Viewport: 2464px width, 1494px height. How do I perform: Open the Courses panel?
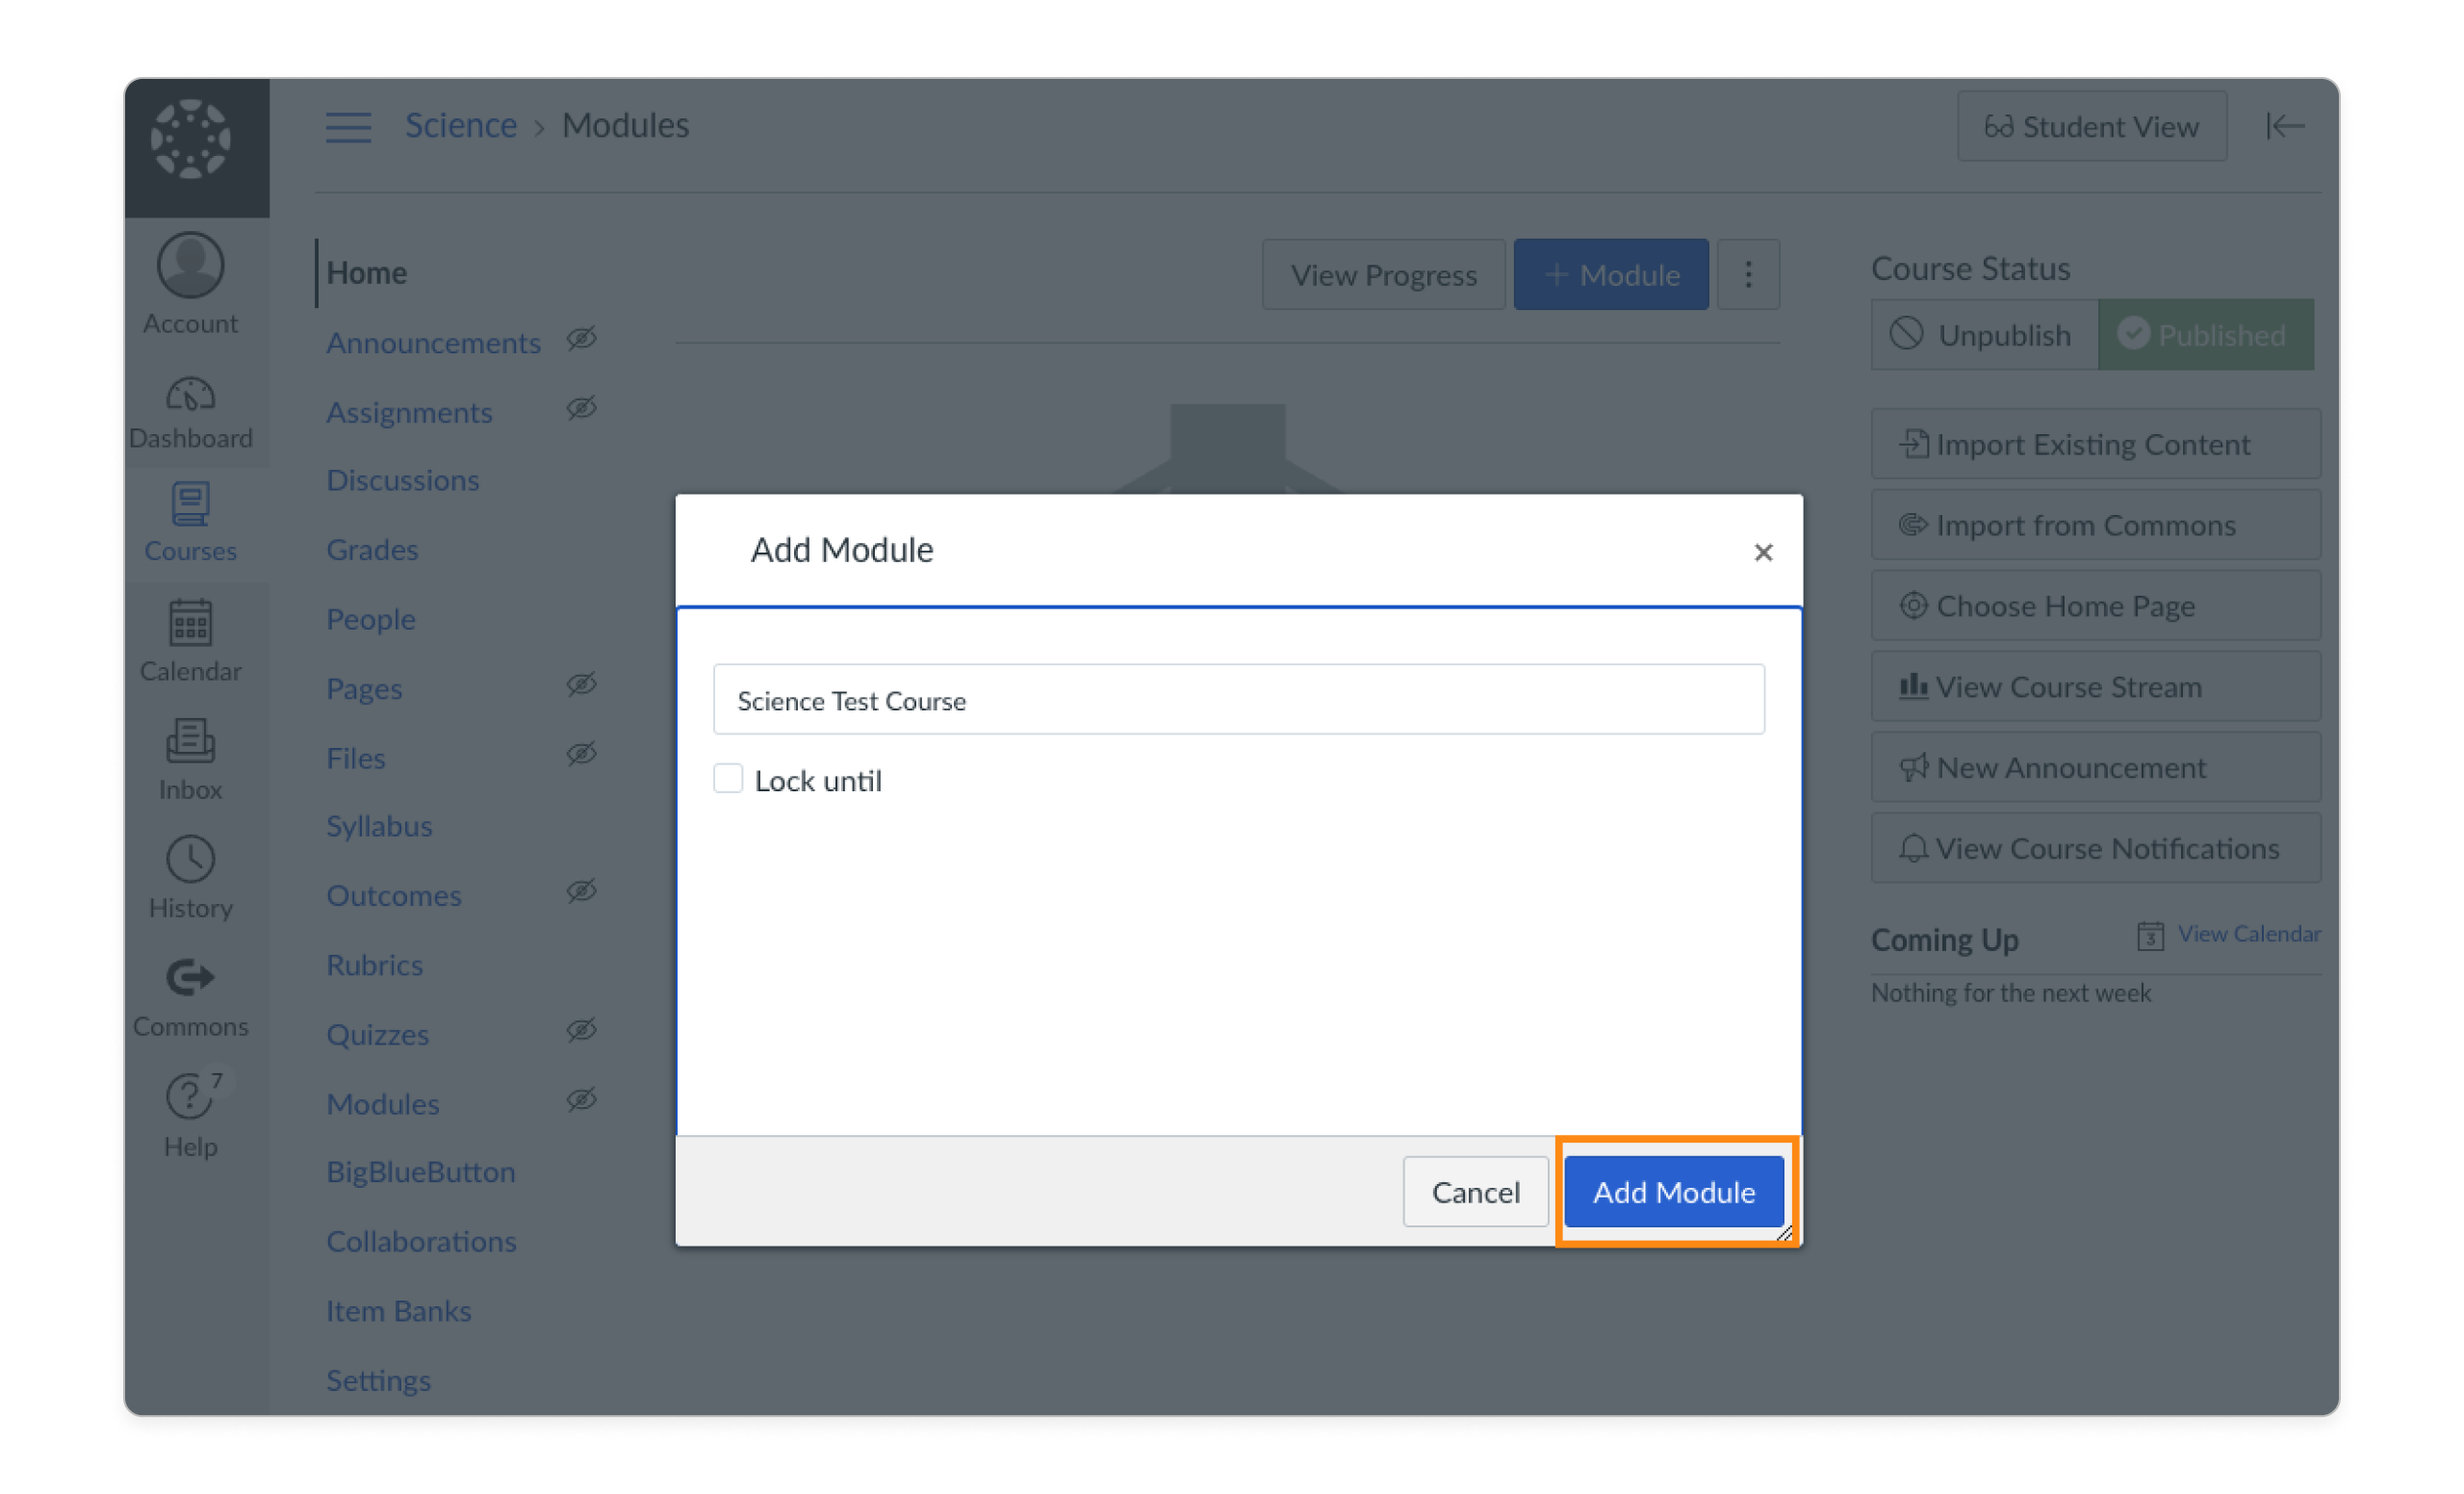tap(190, 522)
